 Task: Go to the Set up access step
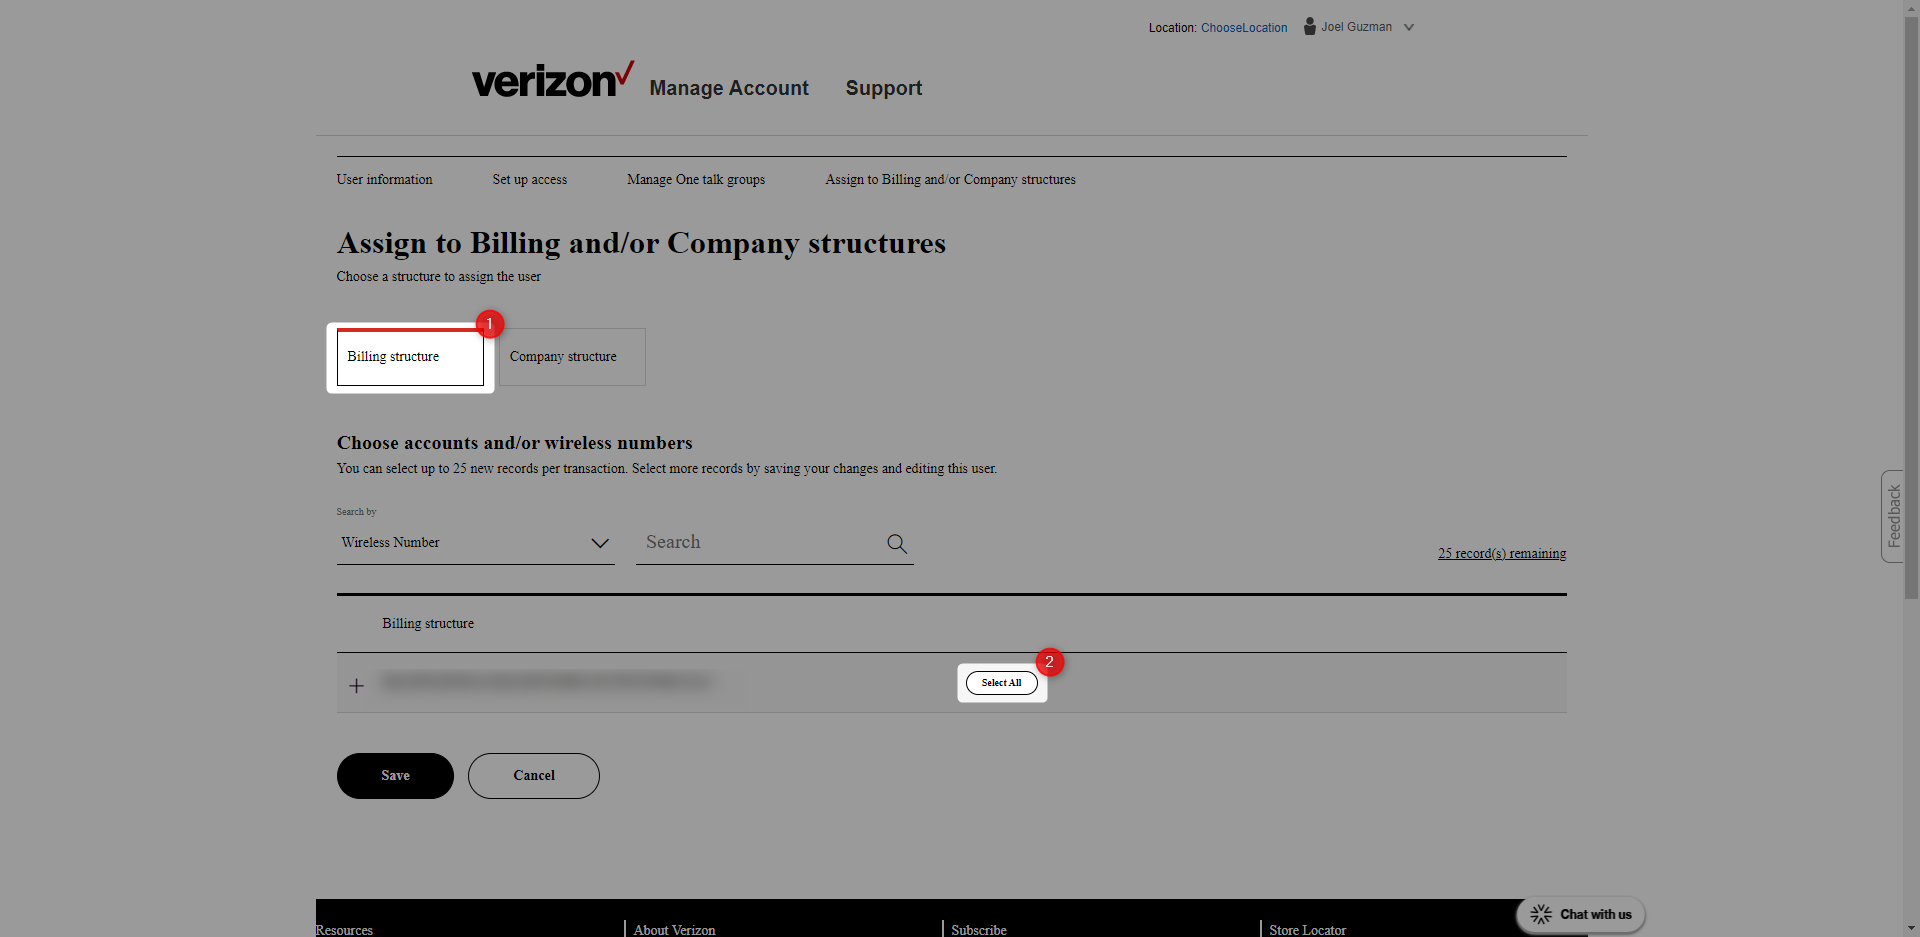529,180
